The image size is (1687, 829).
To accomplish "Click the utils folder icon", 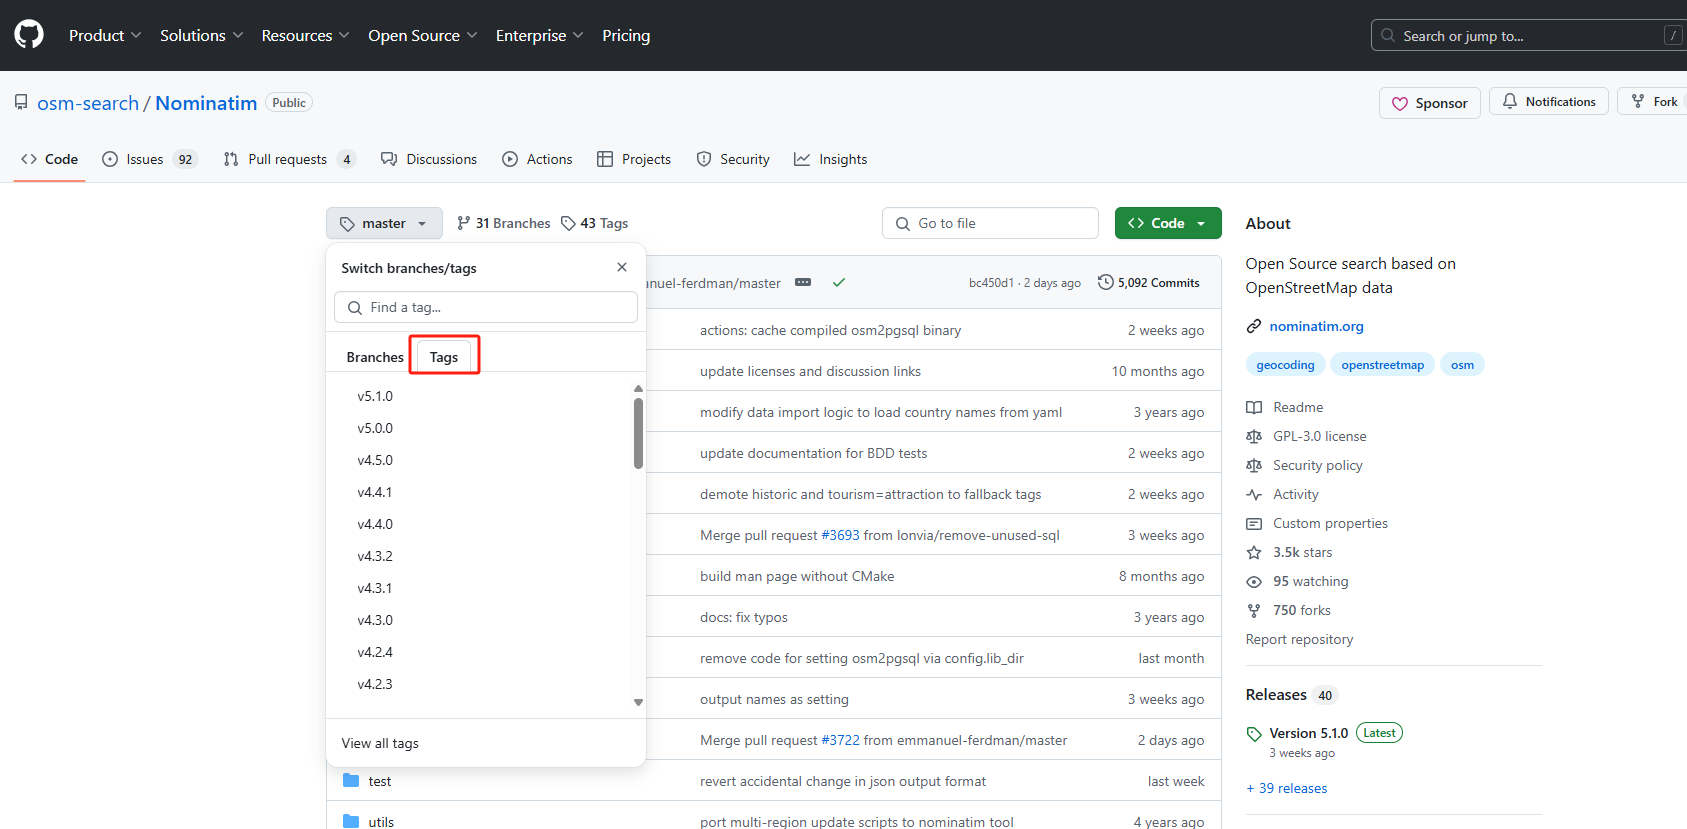I will tap(351, 821).
